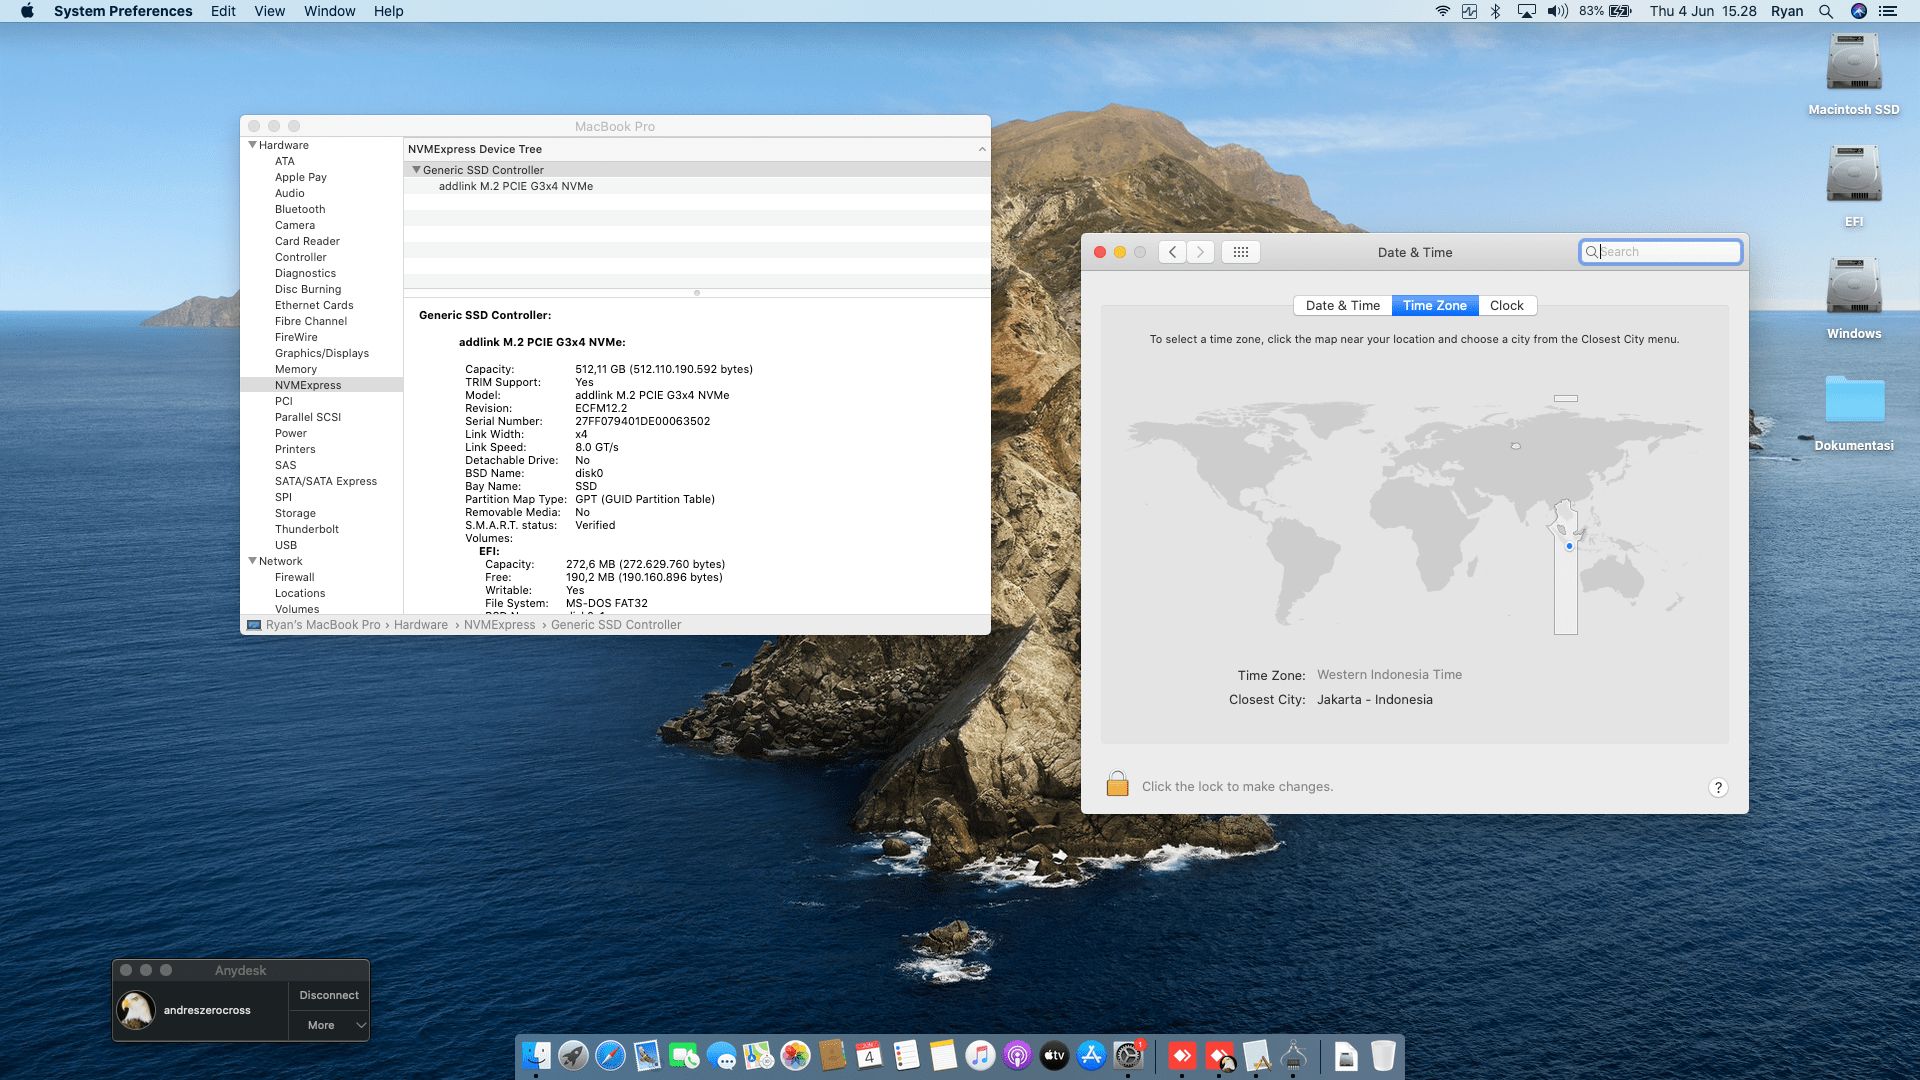The width and height of the screenshot is (1920, 1080).
Task: Open the App Store in the Dock
Action: click(x=1091, y=1055)
